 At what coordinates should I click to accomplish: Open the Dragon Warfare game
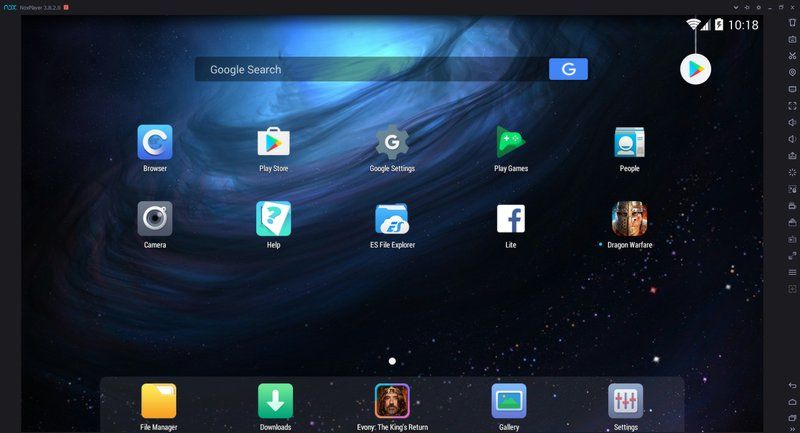pyautogui.click(x=629, y=218)
